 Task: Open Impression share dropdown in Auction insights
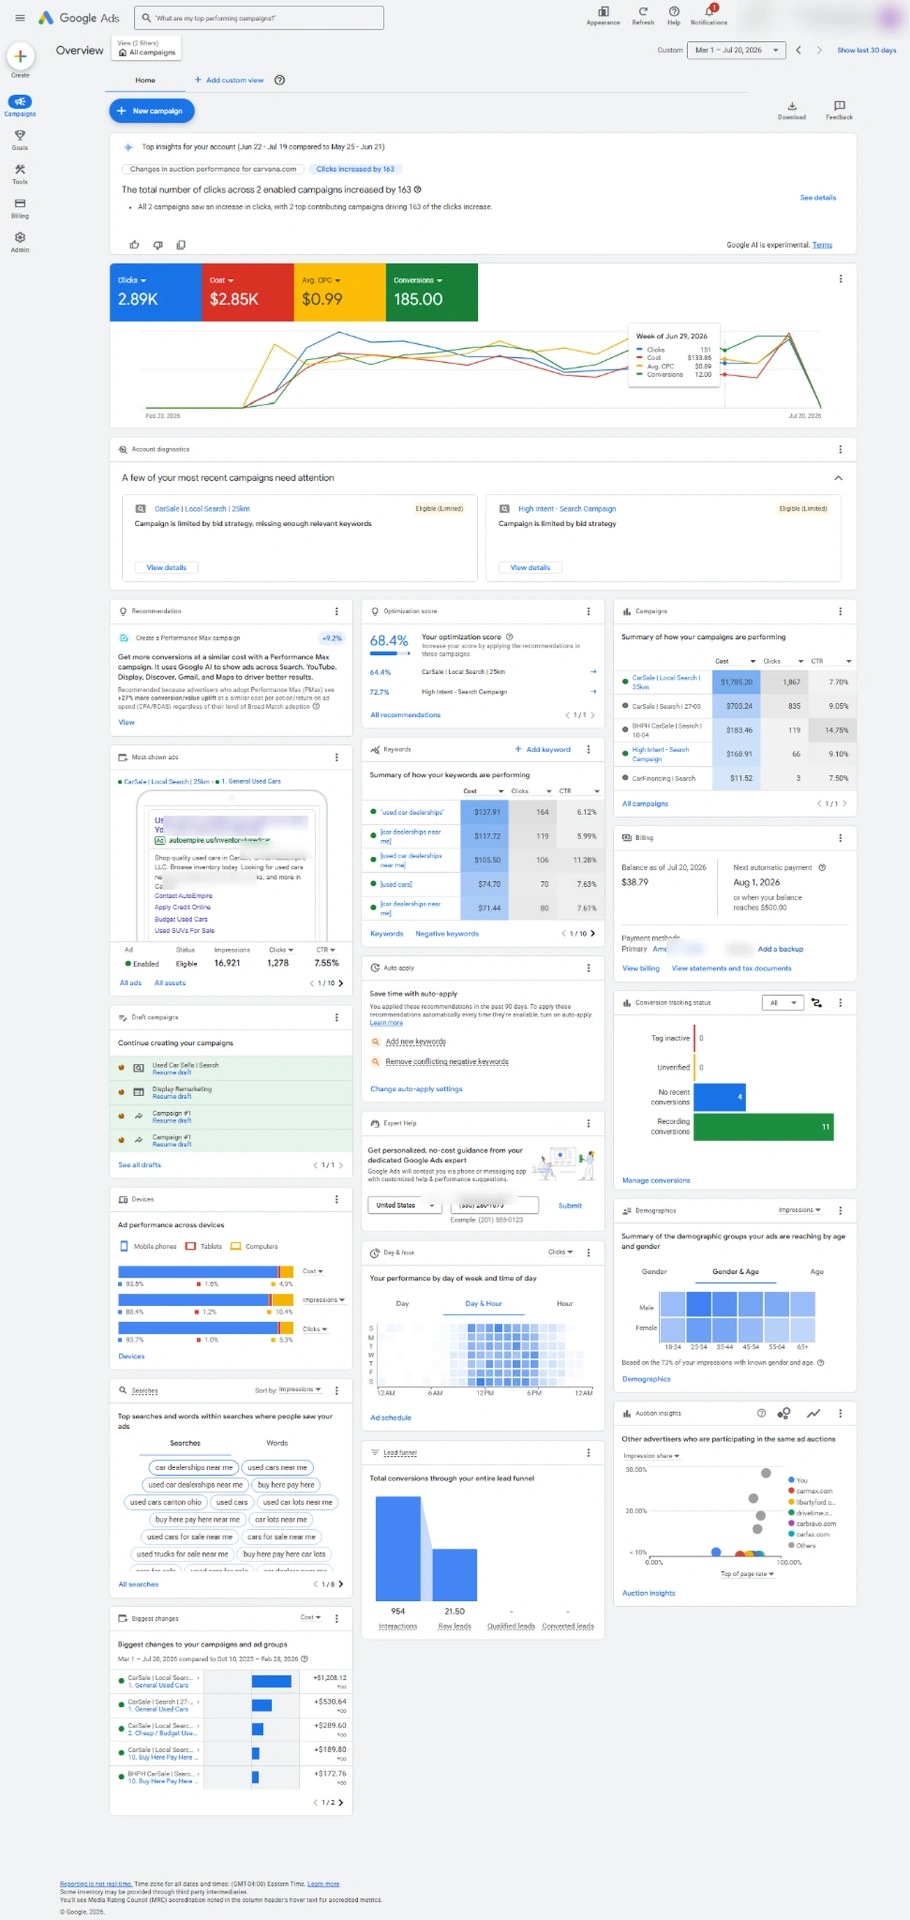tap(651, 1456)
